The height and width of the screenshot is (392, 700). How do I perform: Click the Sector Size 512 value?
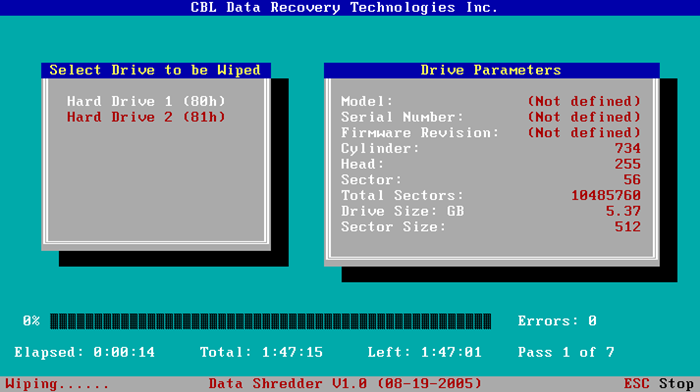click(628, 226)
